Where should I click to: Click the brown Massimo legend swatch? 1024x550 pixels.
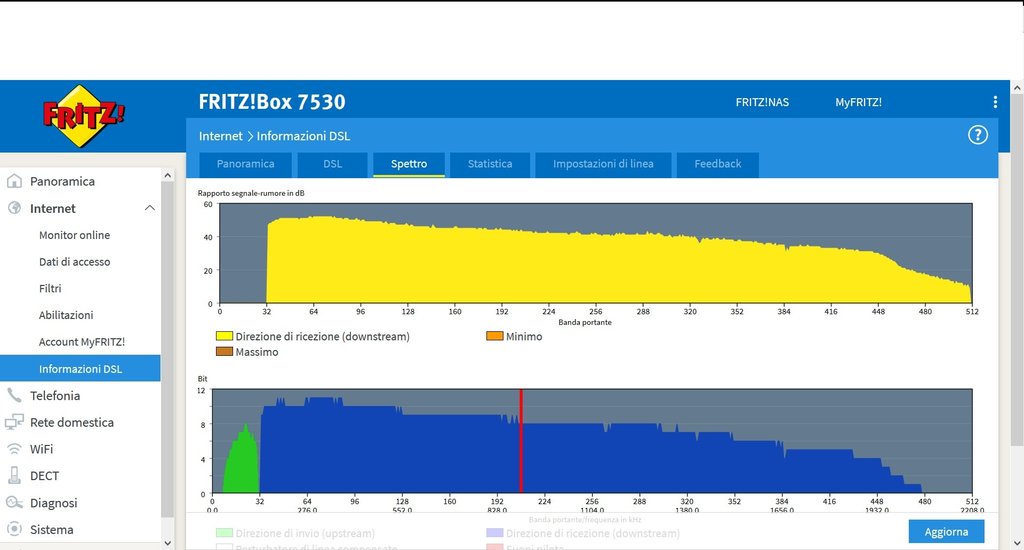click(x=224, y=351)
